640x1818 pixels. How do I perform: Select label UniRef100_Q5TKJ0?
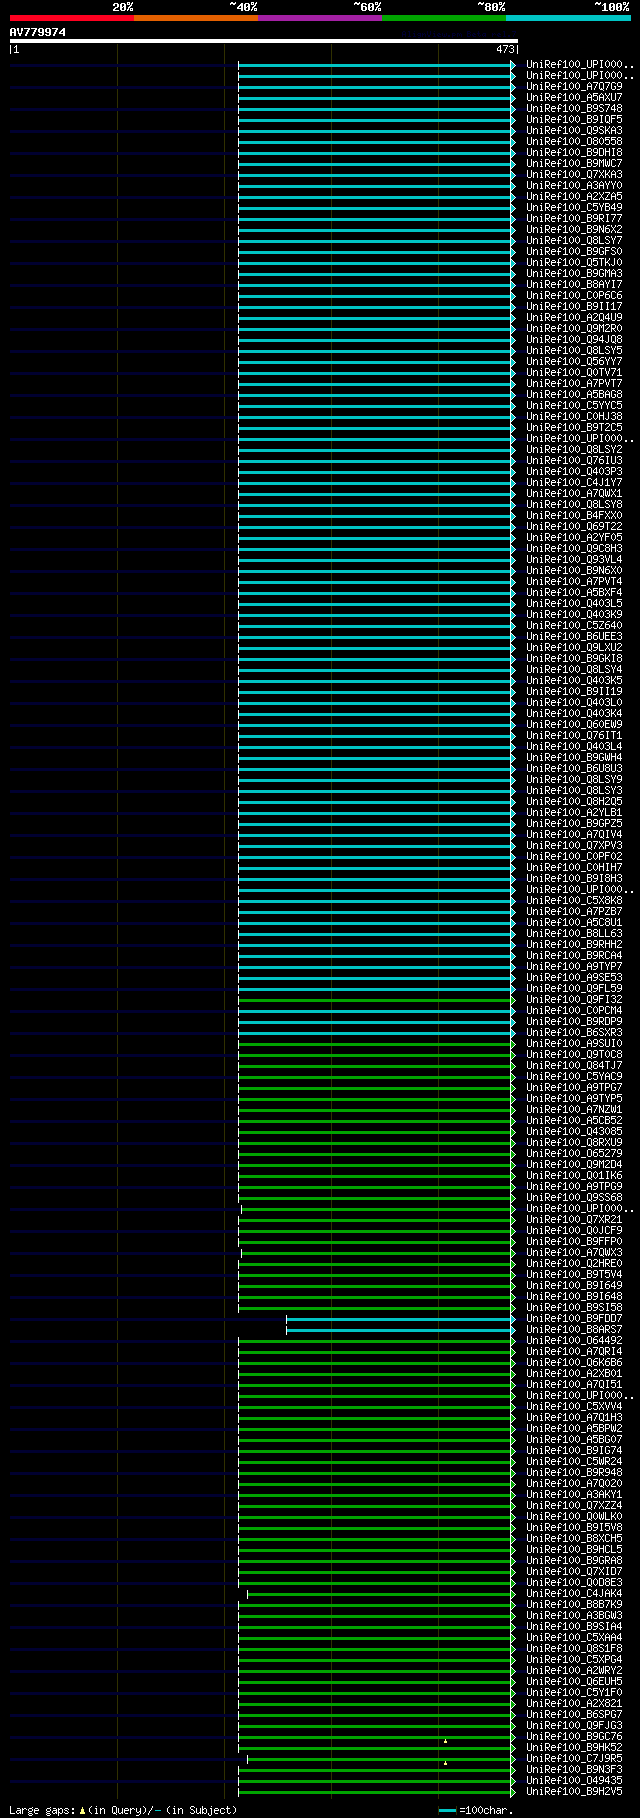(574, 263)
